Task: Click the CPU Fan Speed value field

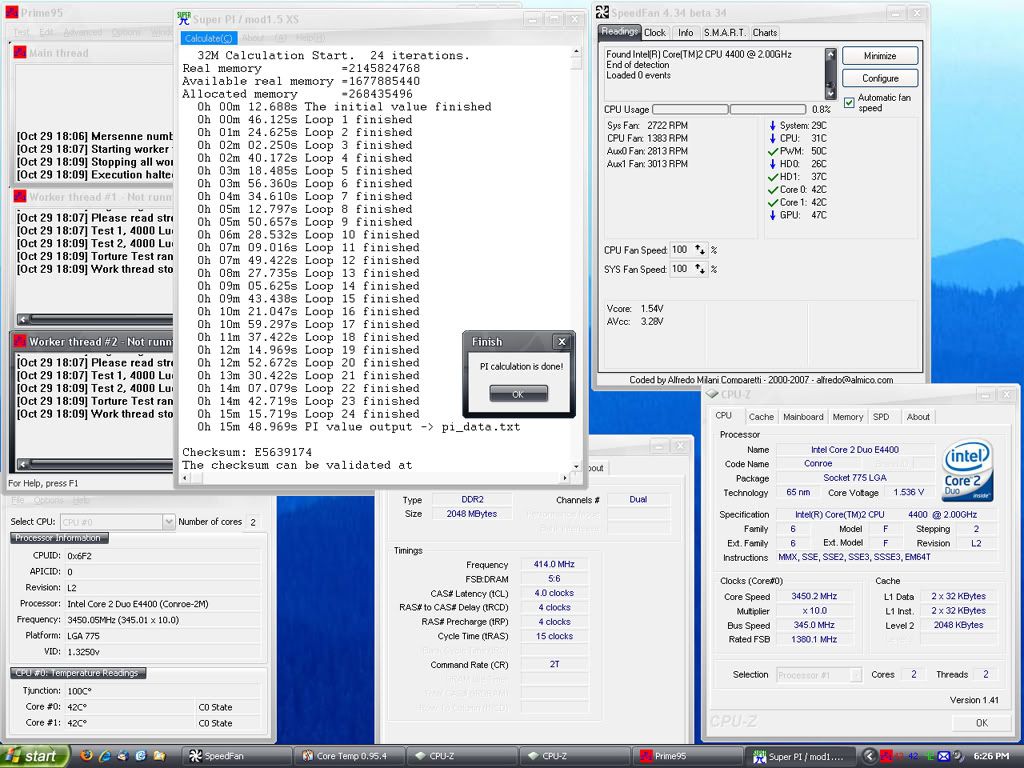Action: pos(680,249)
